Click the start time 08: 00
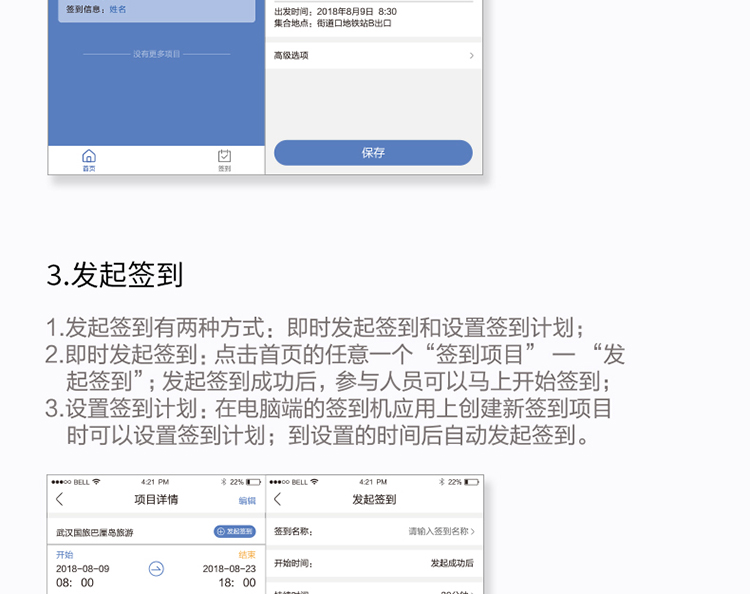750x594 pixels. click(x=75, y=583)
